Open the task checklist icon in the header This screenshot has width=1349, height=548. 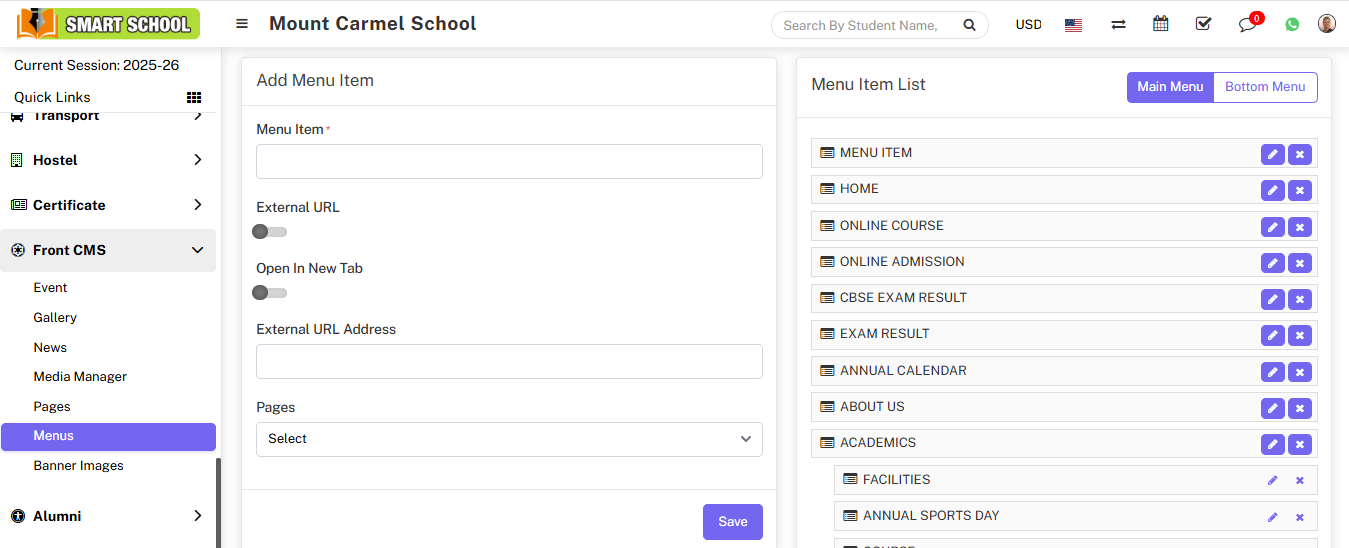click(x=1203, y=24)
